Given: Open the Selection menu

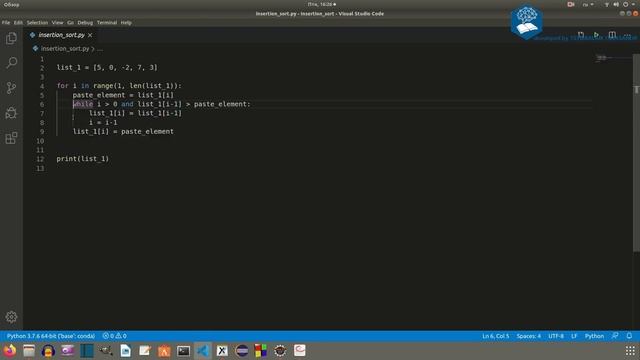Looking at the screenshot, I should tap(37, 22).
